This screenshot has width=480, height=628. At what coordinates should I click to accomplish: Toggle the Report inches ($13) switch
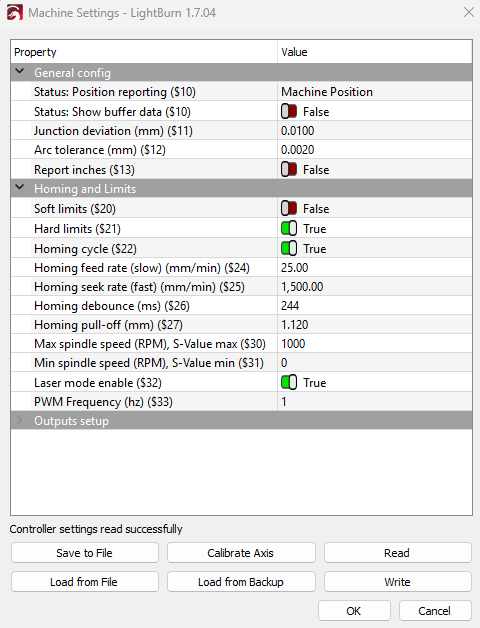click(x=289, y=170)
